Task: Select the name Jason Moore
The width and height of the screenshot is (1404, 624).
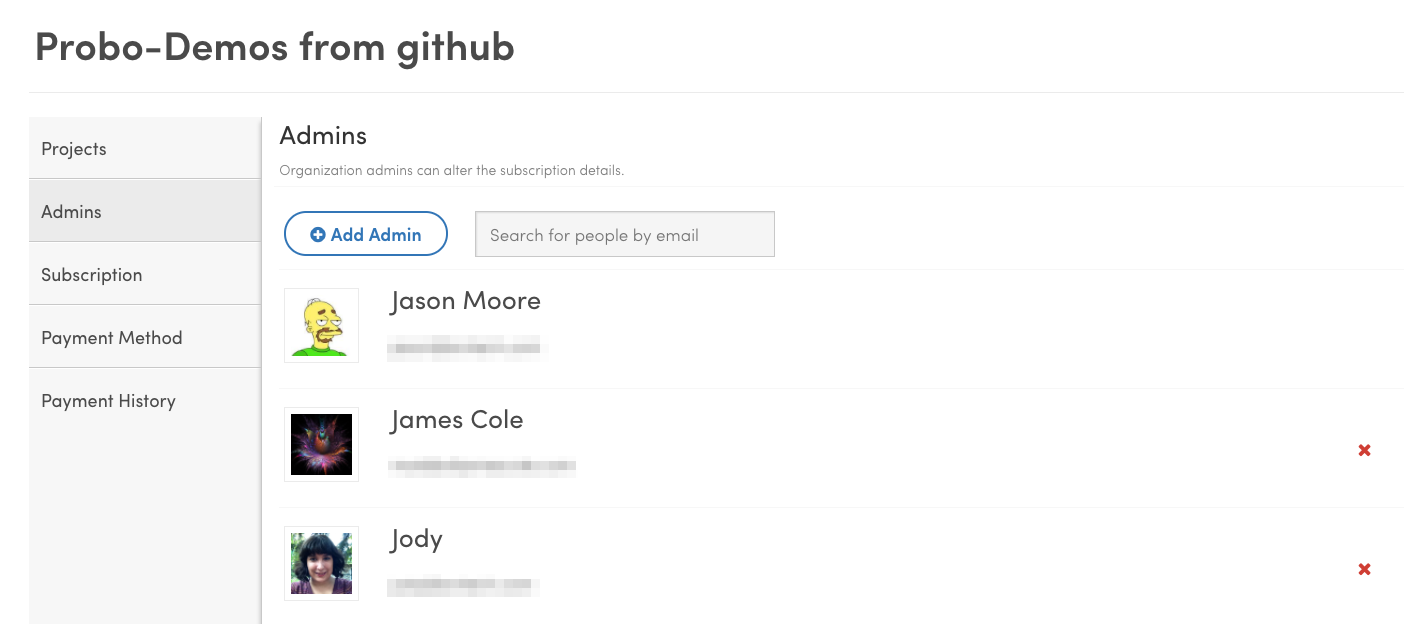Action: coord(464,300)
